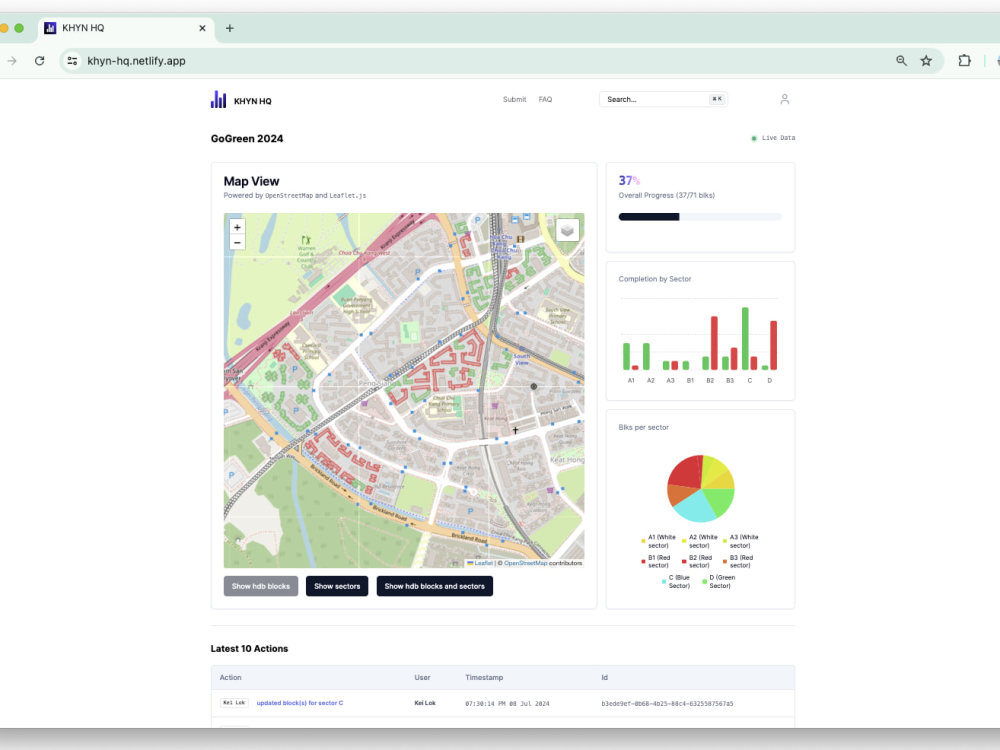Click the red bar for sector B2
1000x750 pixels.
(x=714, y=343)
